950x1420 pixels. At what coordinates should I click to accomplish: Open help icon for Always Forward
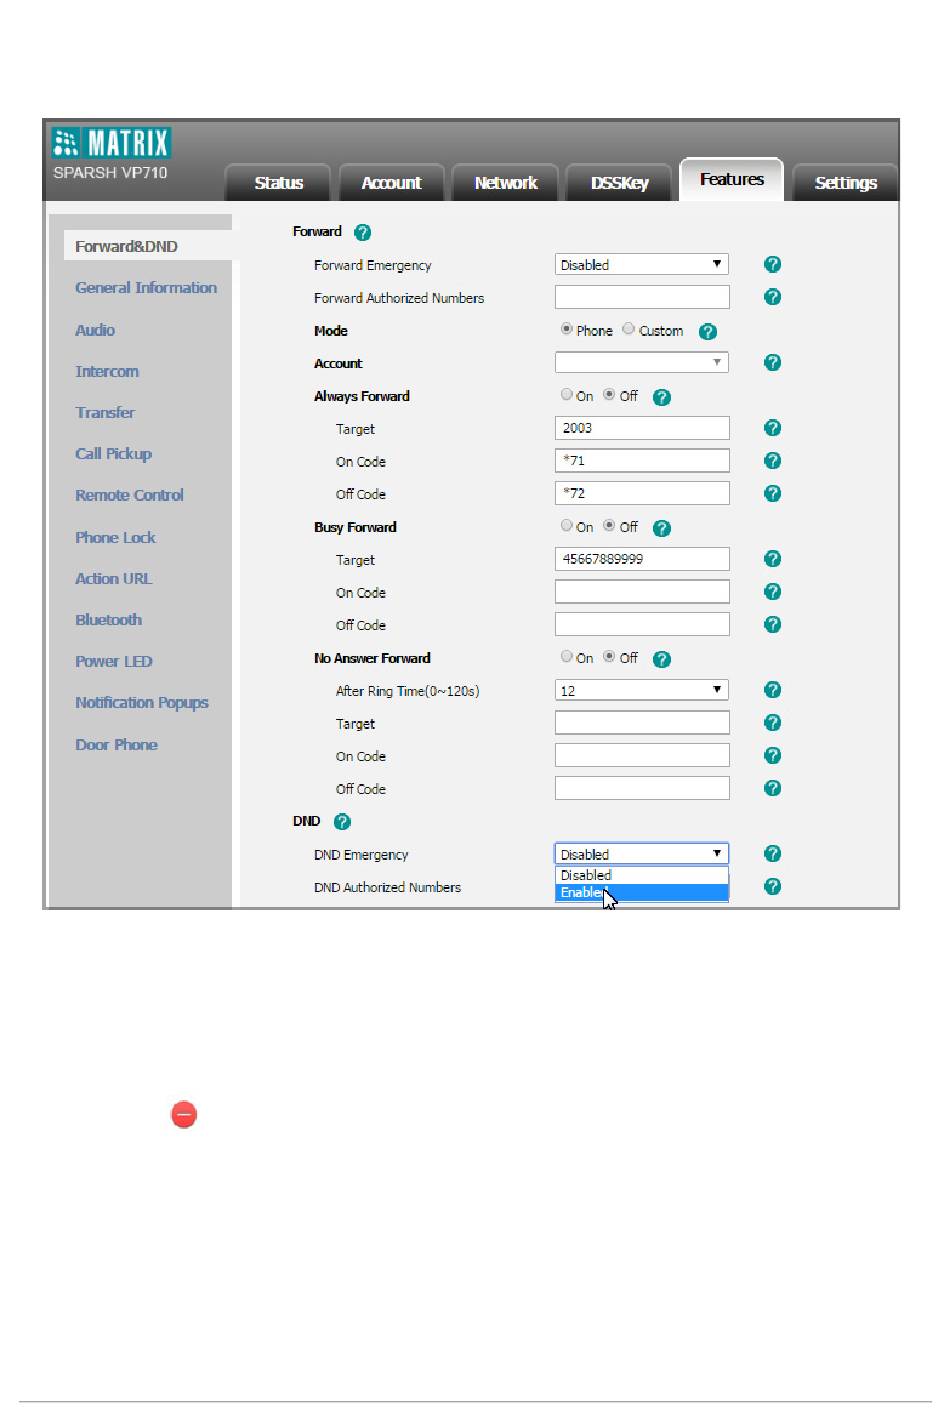click(662, 397)
